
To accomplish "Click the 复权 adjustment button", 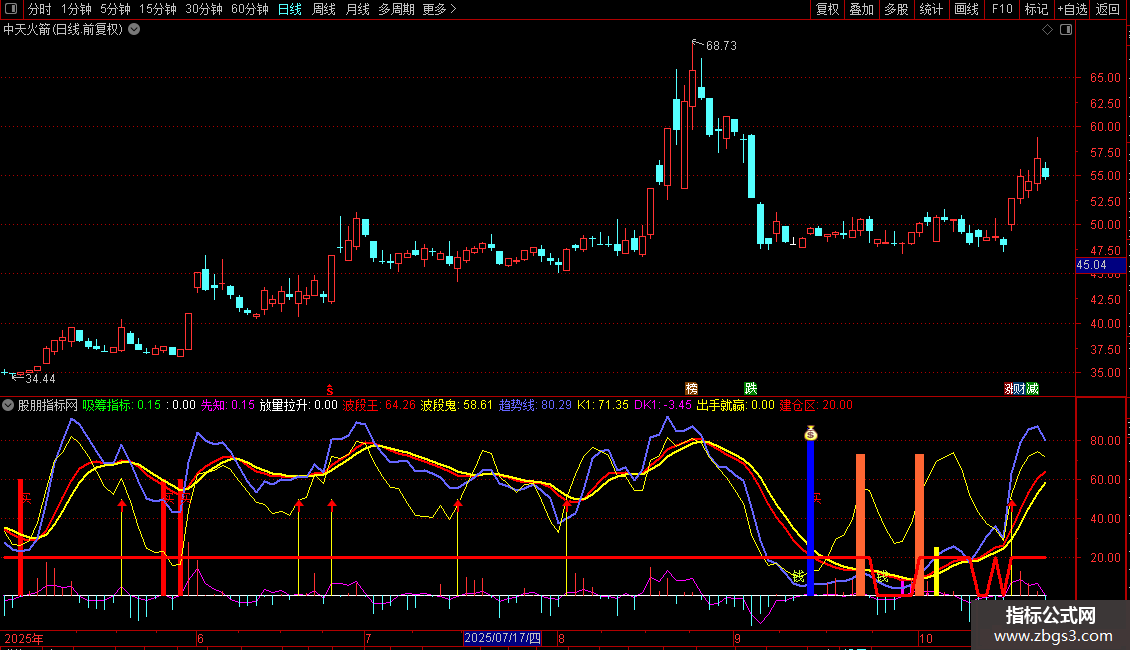I will [x=827, y=9].
